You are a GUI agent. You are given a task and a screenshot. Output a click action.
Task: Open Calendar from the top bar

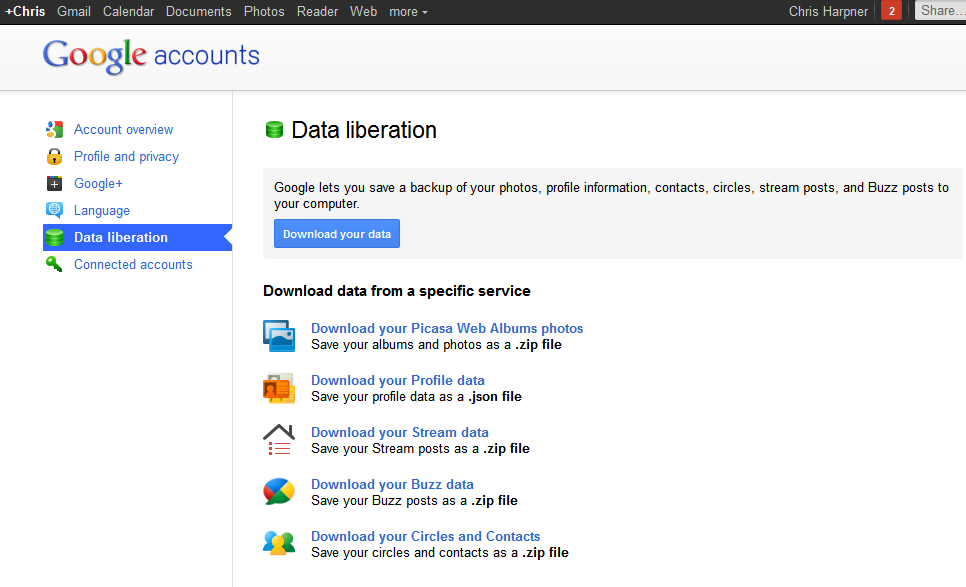point(128,11)
